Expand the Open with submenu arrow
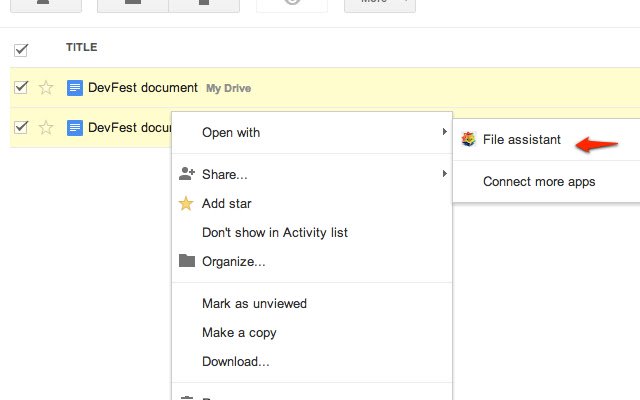The height and width of the screenshot is (400, 640). coord(444,131)
